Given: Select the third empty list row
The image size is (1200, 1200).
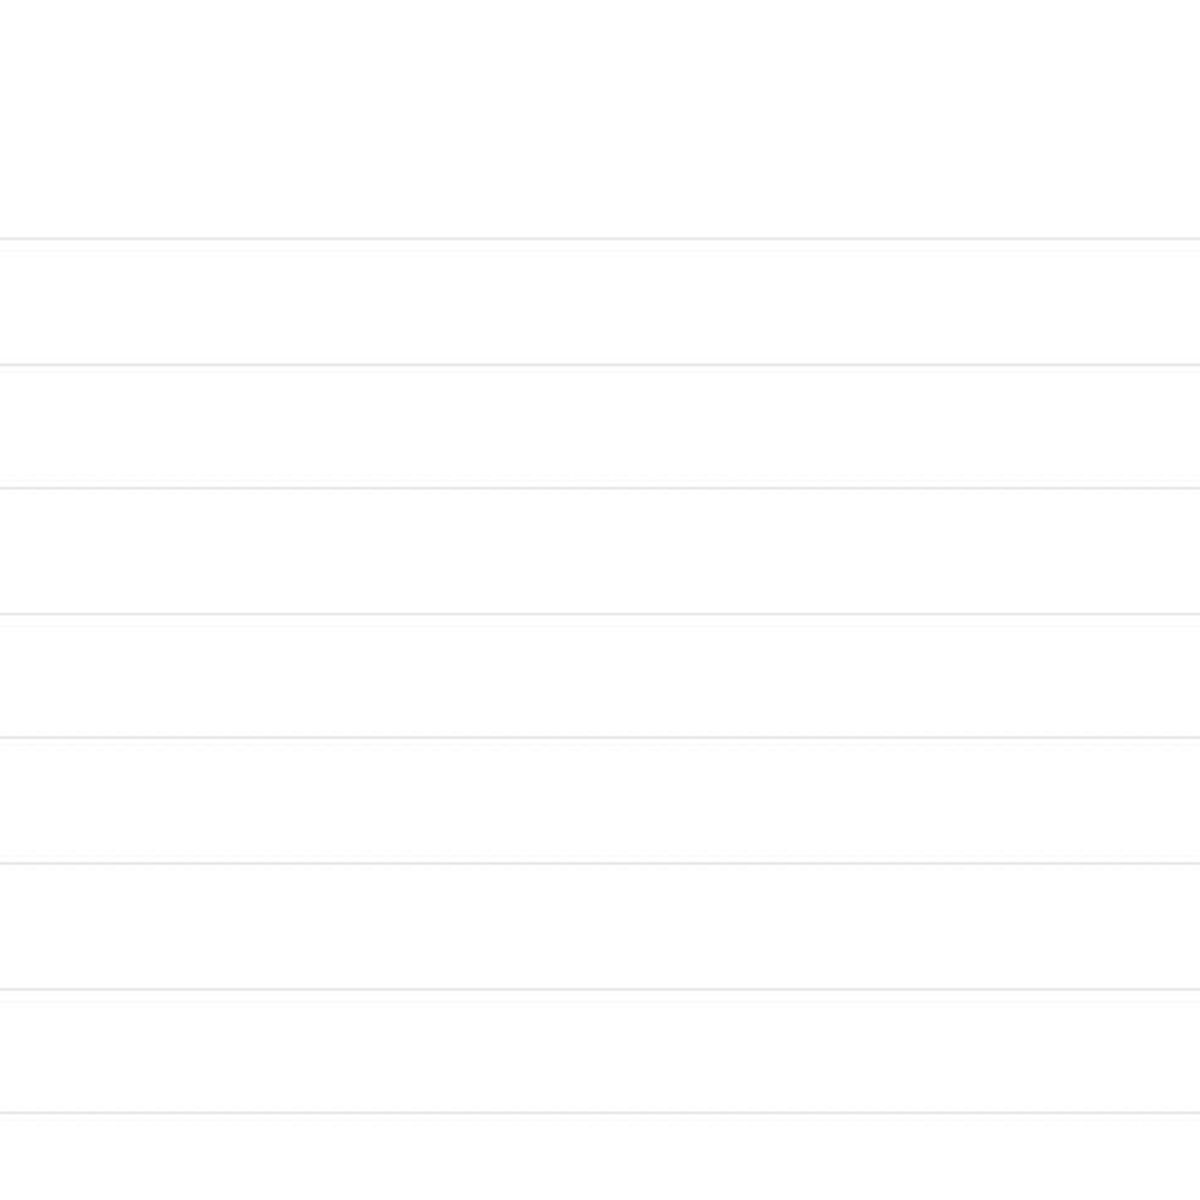Looking at the screenshot, I should tap(600, 551).
